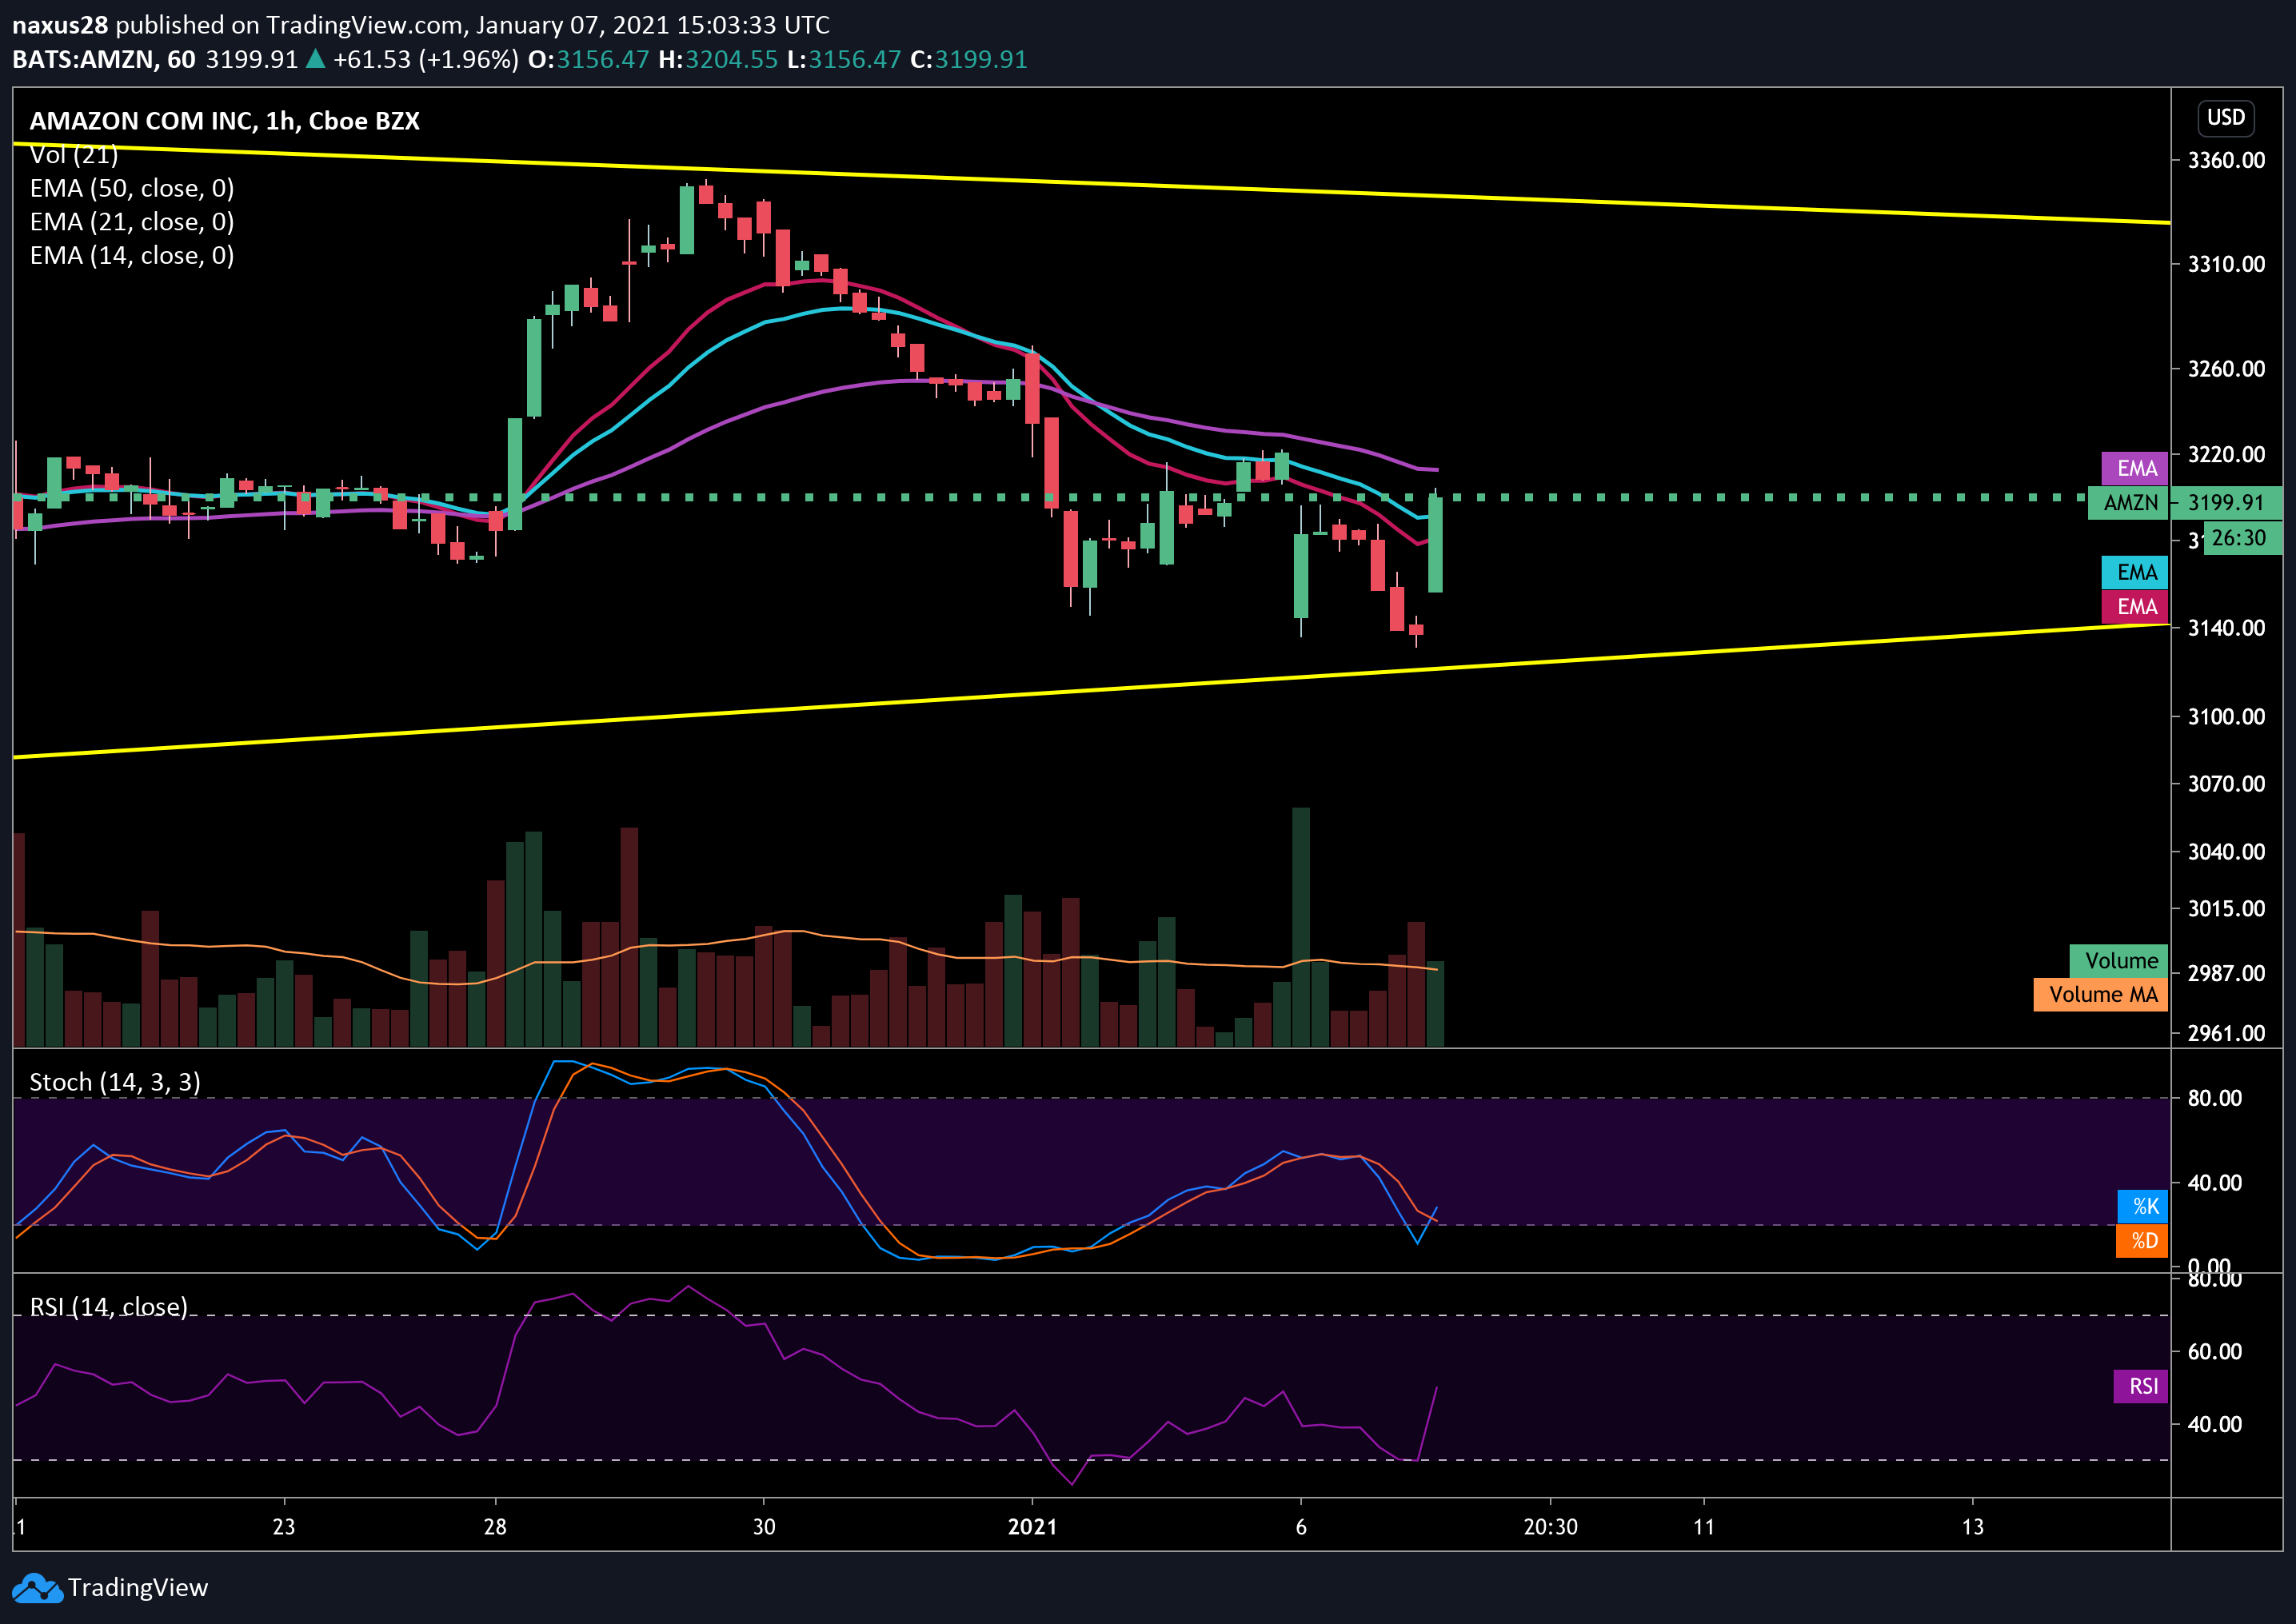Click the TradingView brand name text
The height and width of the screenshot is (1624, 2296).
[138, 1587]
